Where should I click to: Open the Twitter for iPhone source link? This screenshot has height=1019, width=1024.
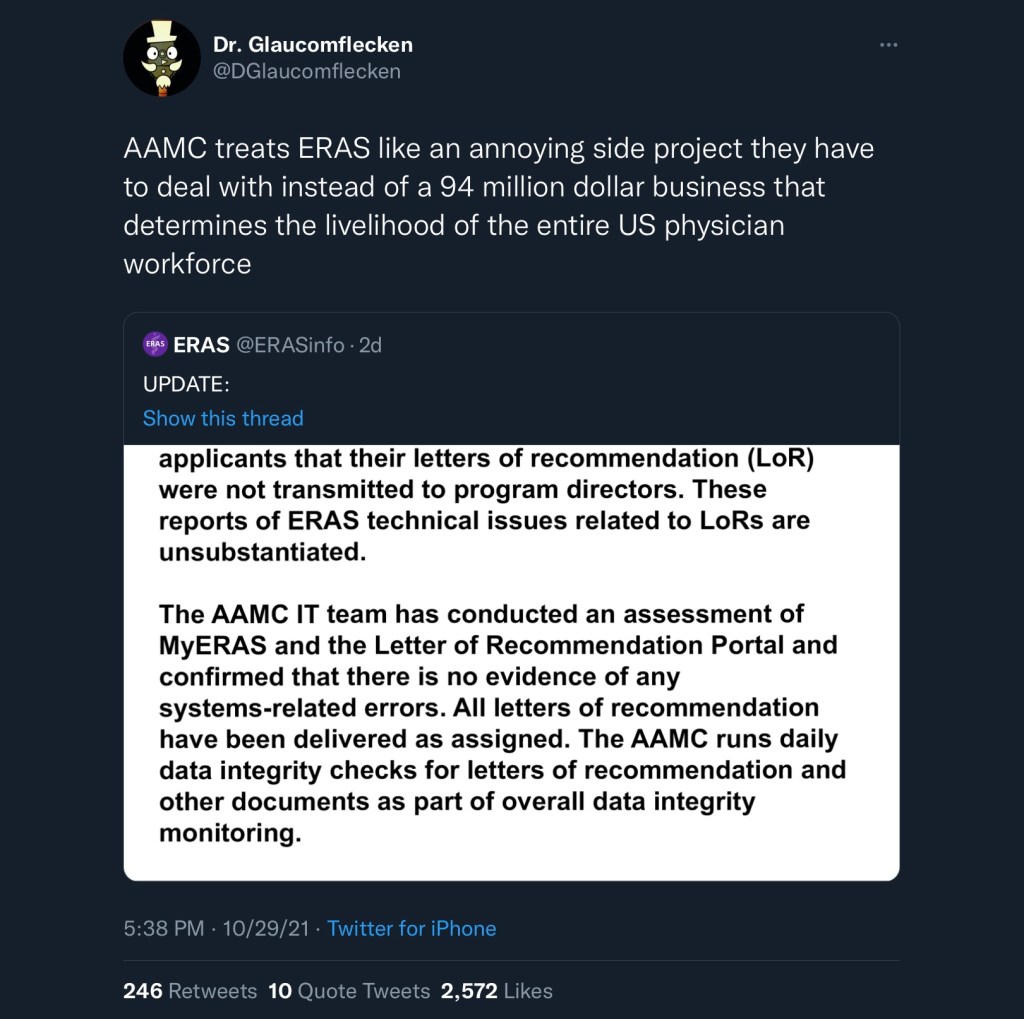tap(411, 928)
